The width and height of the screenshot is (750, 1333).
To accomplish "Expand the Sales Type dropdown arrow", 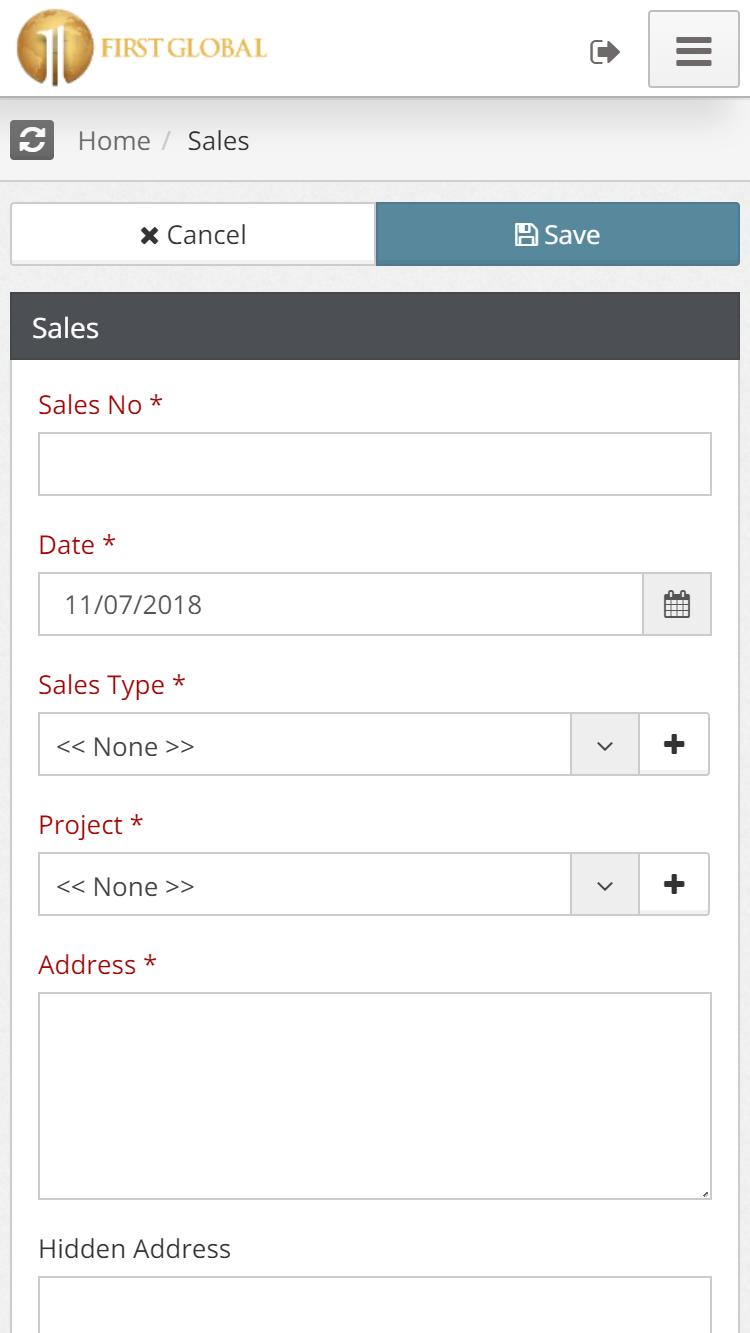I will click(x=605, y=744).
